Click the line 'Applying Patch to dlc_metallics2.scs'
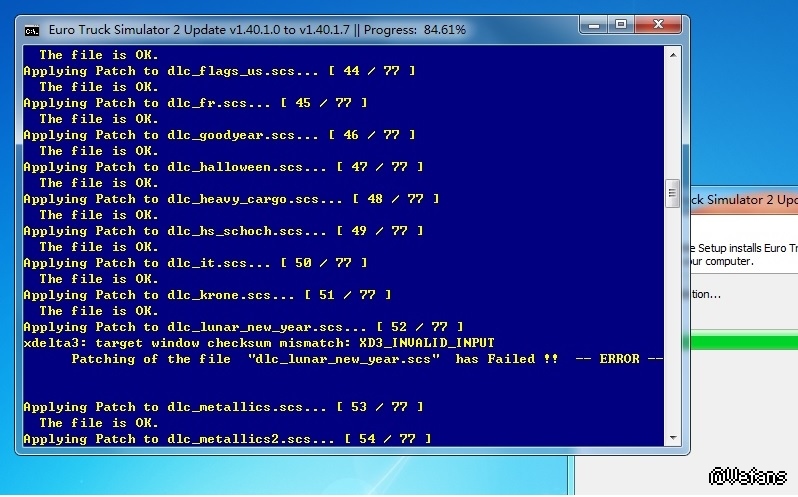This screenshot has height=497, width=798. point(227,439)
